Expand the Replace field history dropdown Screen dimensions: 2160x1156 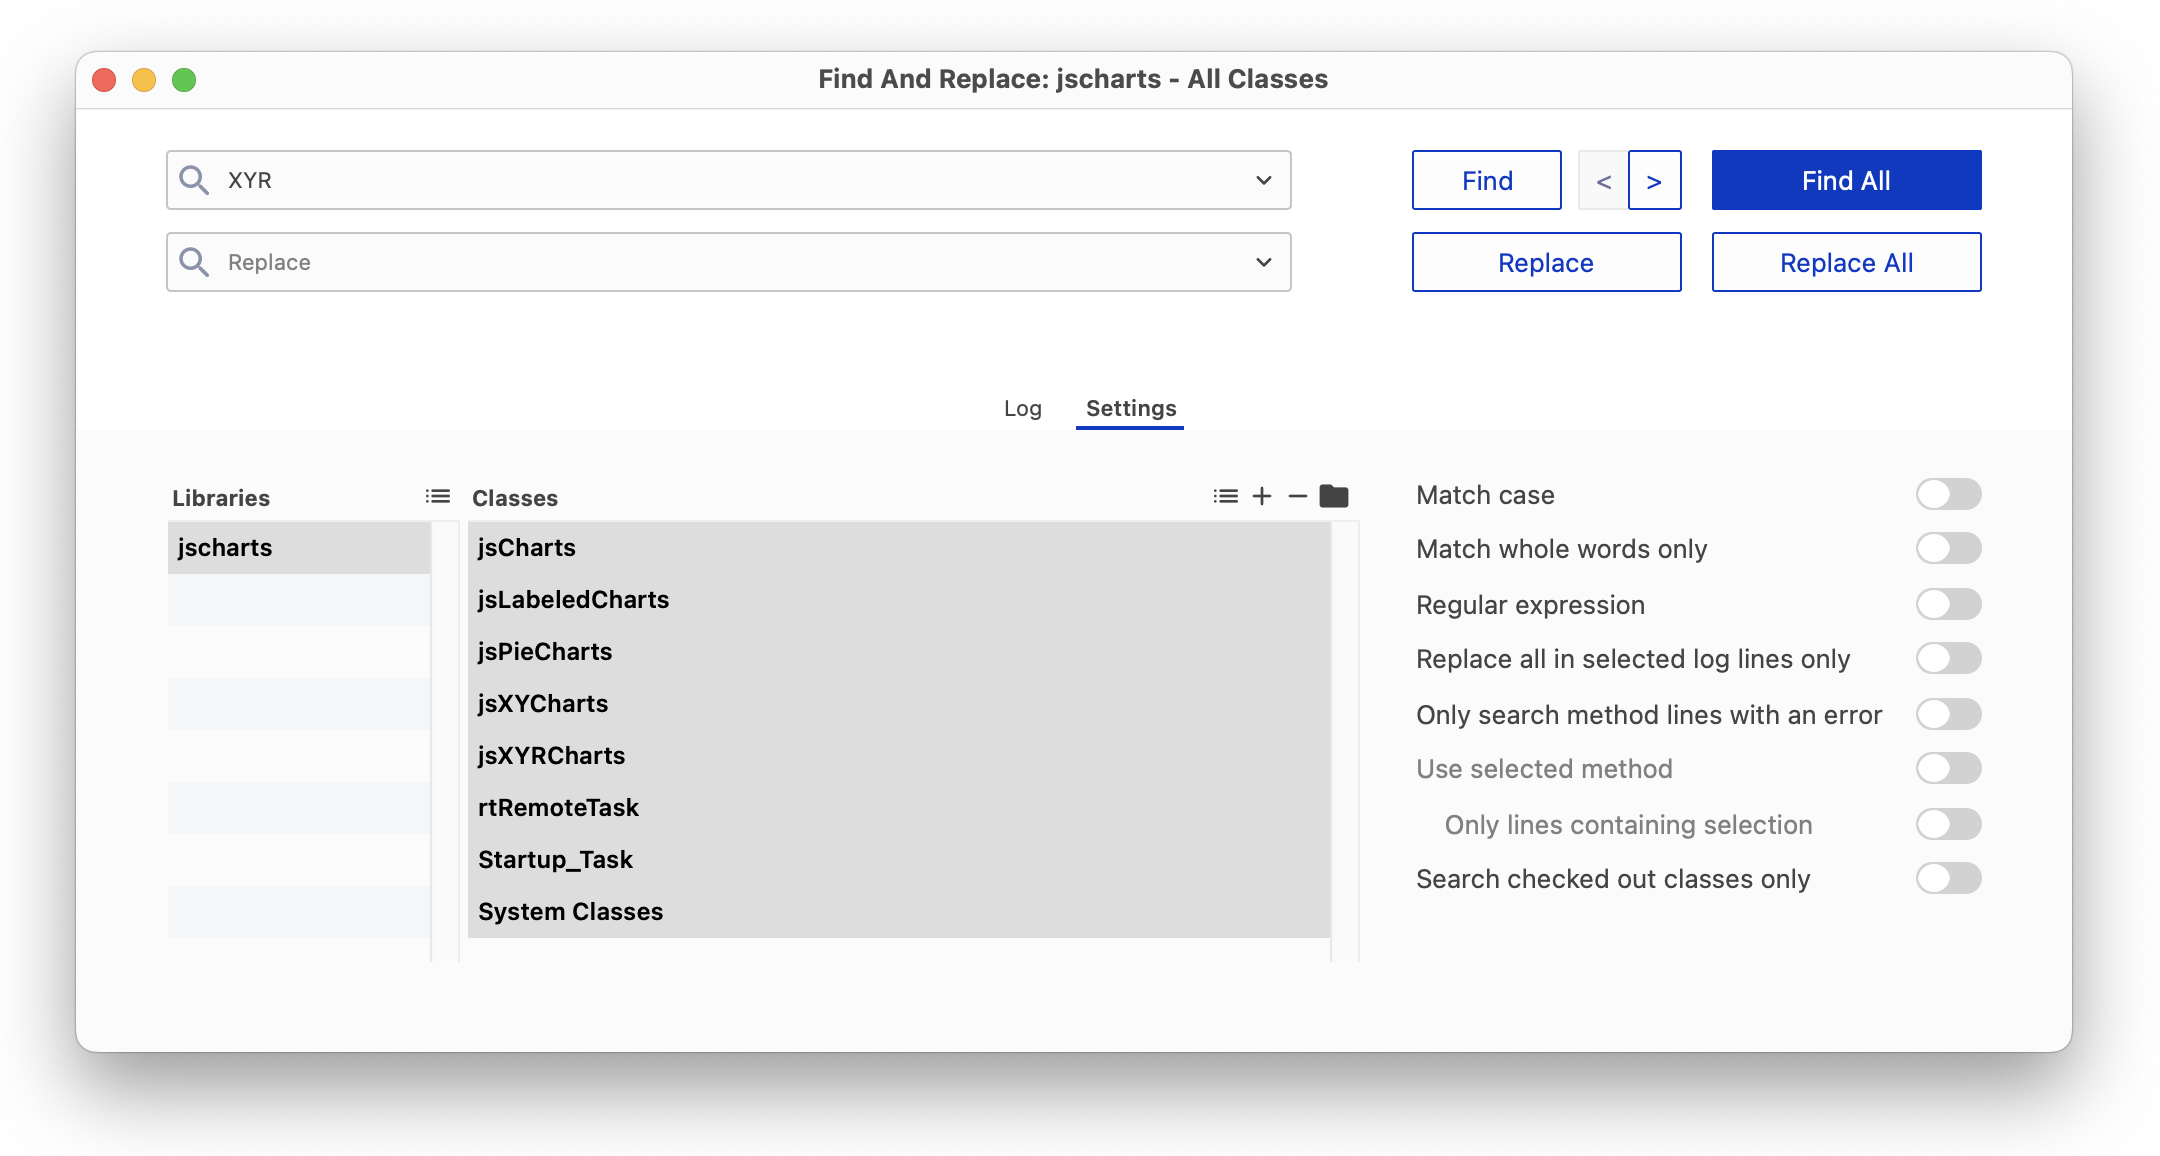pyautogui.click(x=1264, y=262)
